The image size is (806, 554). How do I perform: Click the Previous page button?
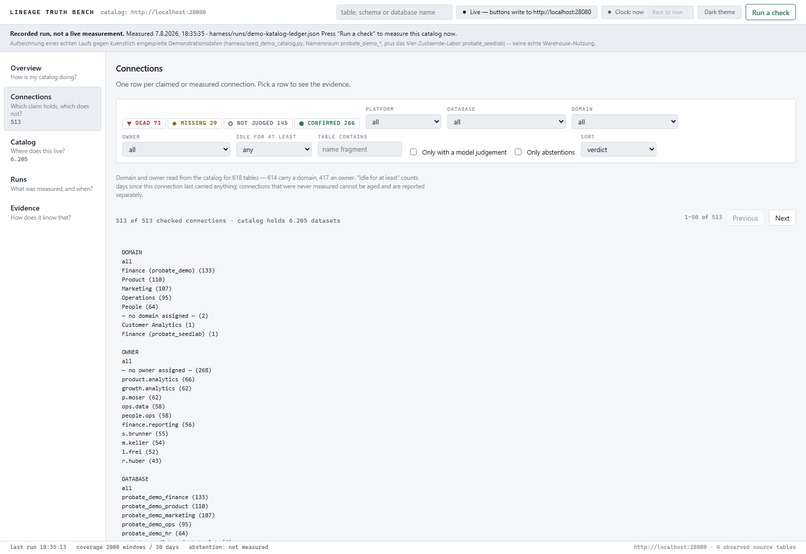[x=745, y=218]
